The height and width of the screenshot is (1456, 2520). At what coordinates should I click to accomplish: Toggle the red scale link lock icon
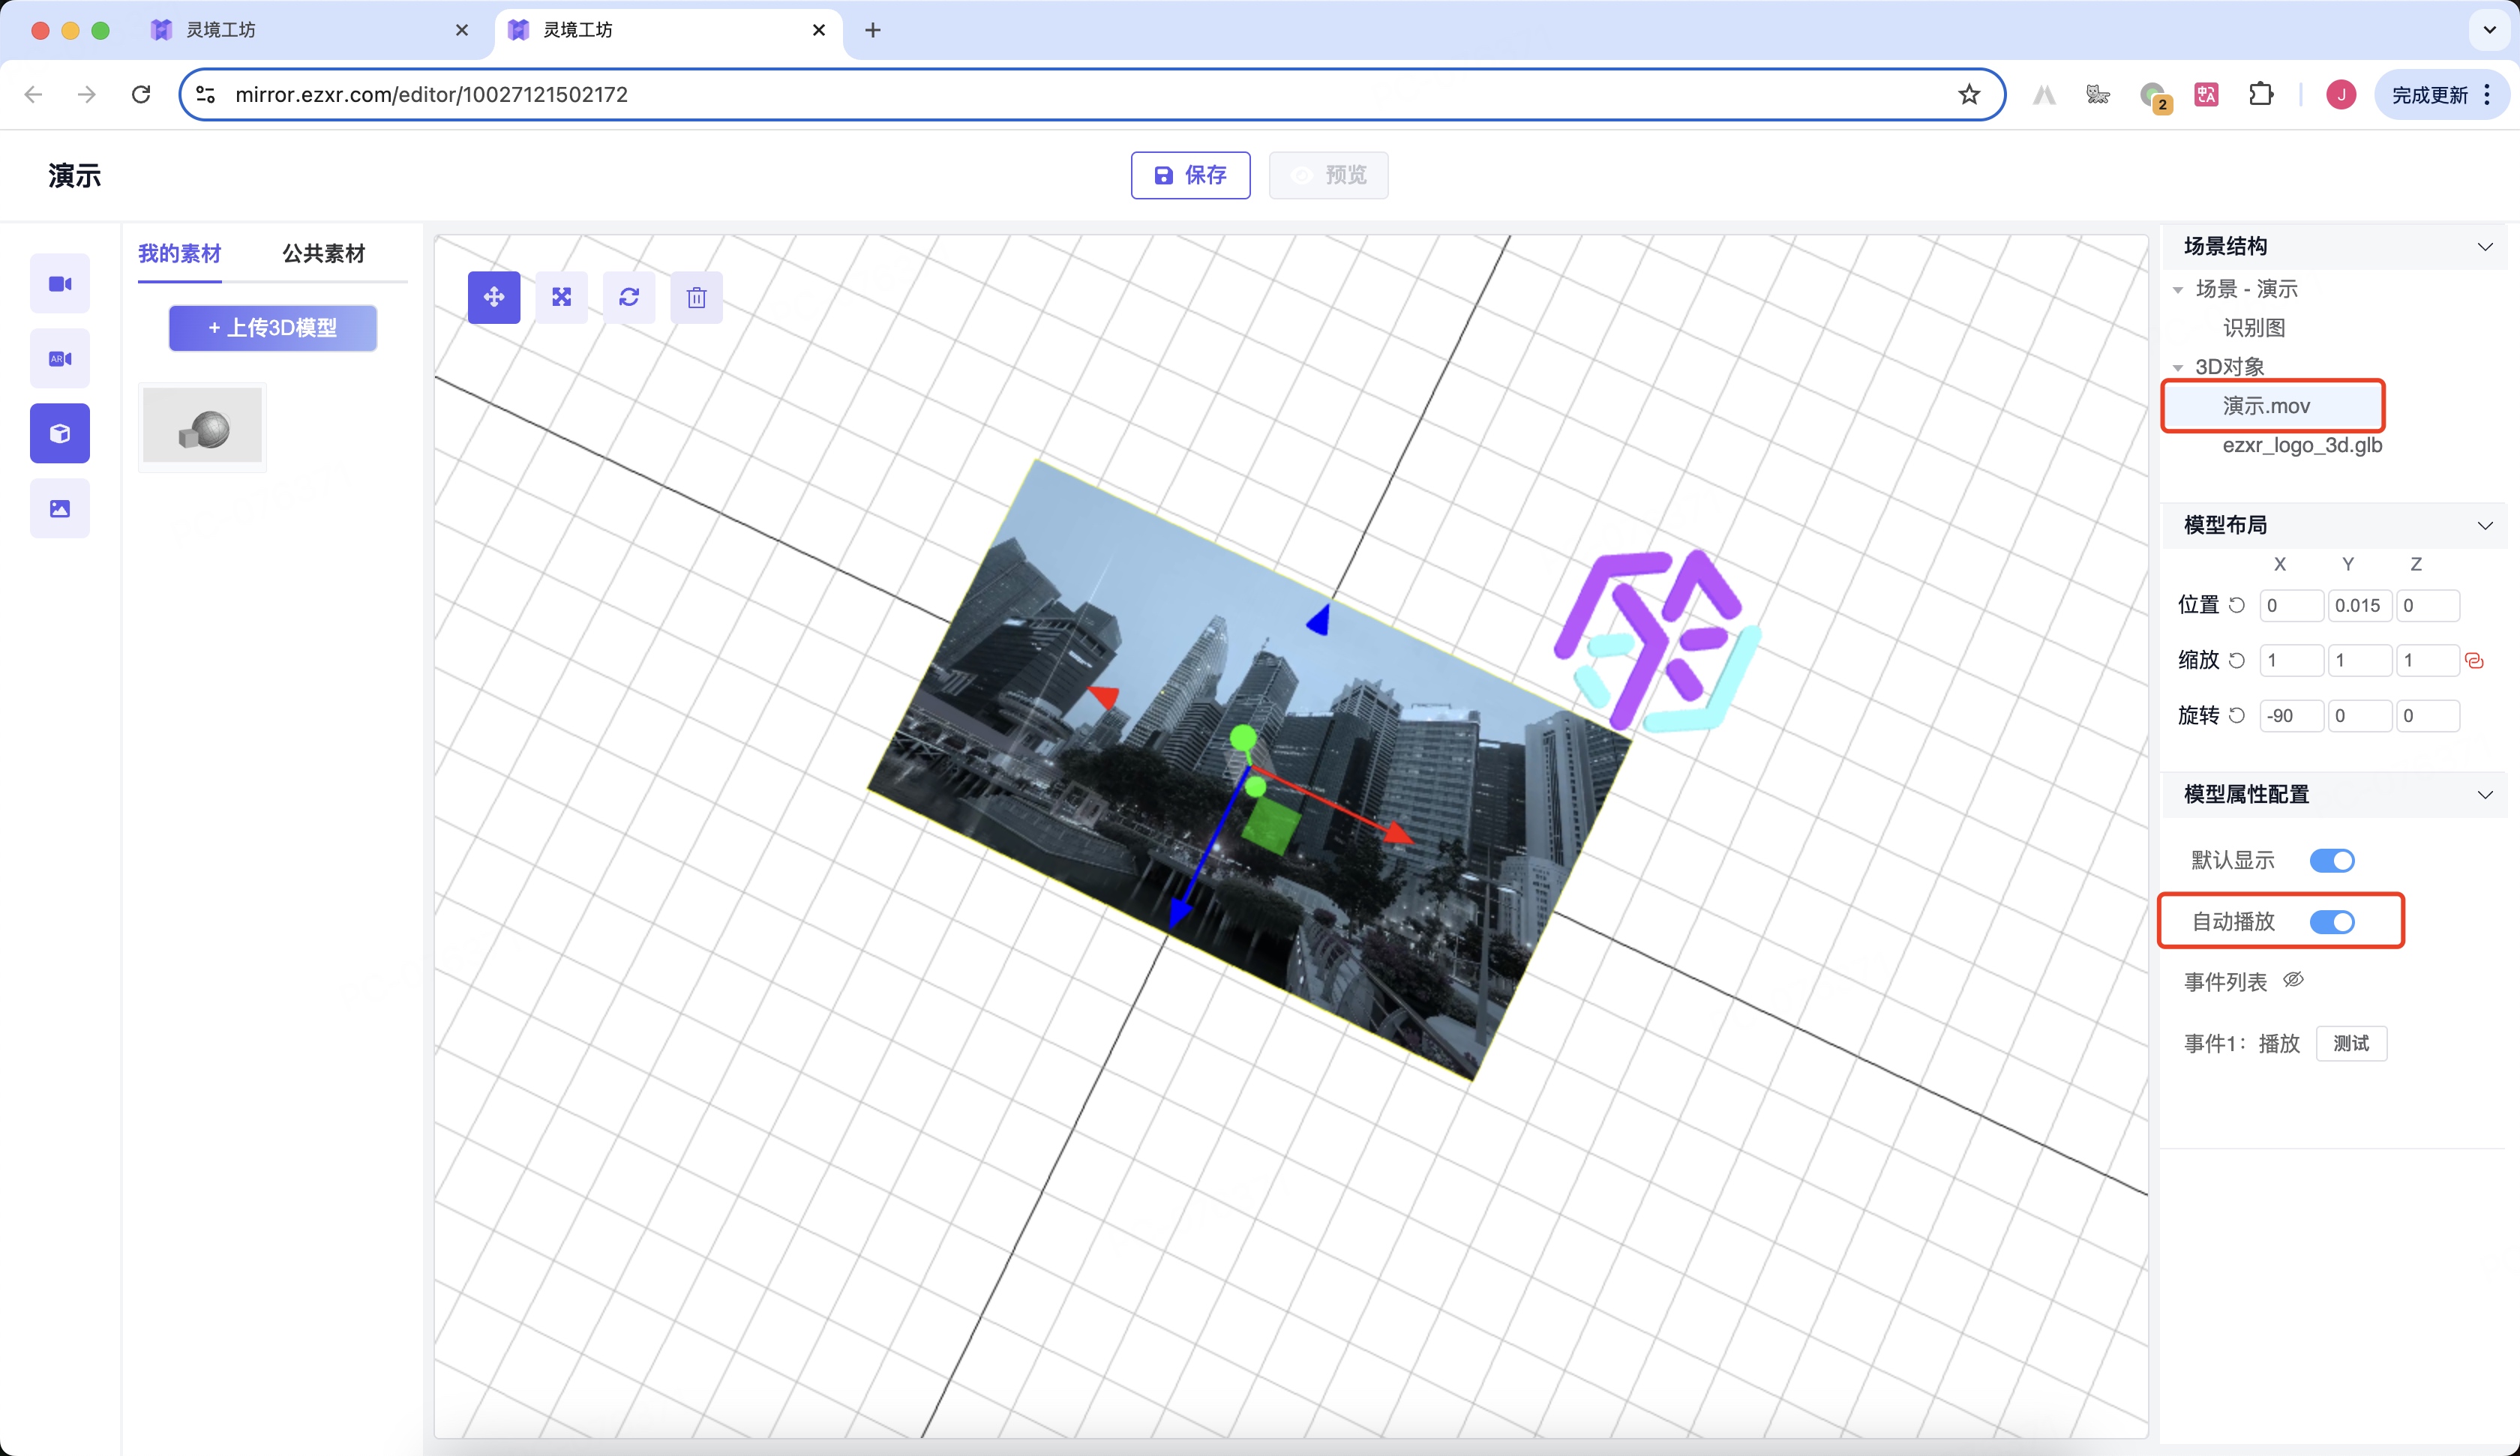(2475, 660)
